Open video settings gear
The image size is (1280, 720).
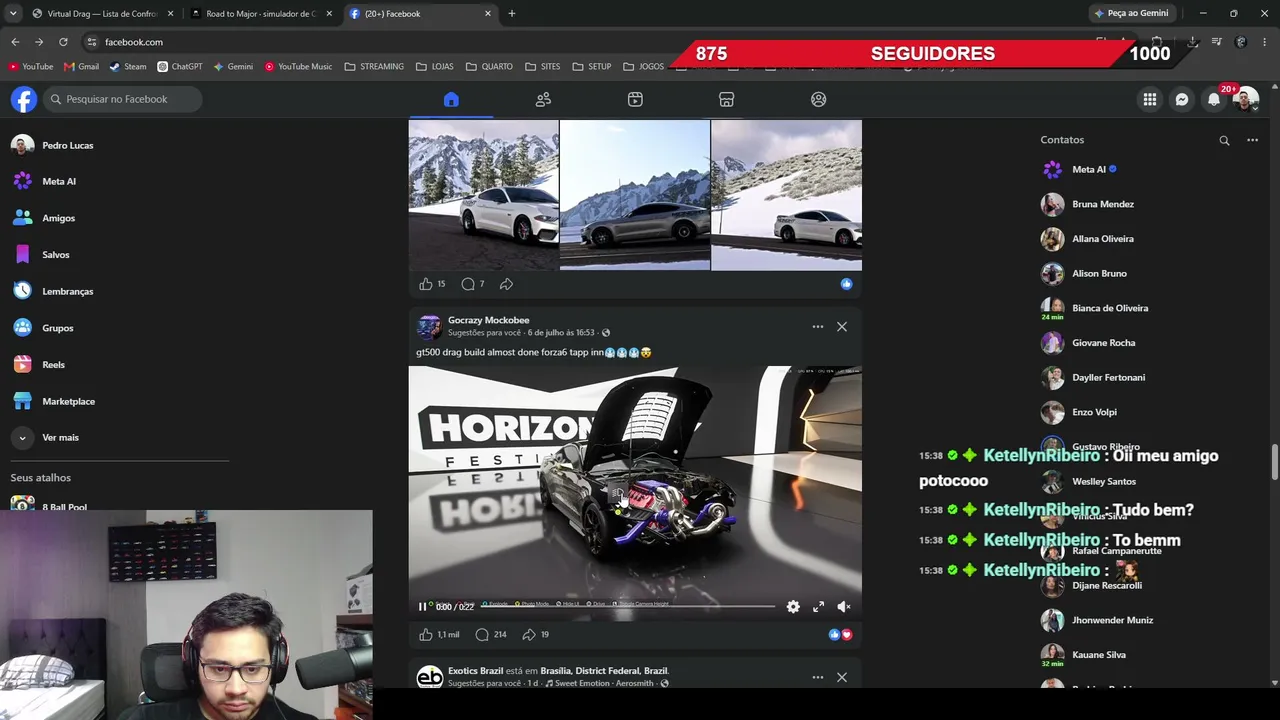[793, 607]
